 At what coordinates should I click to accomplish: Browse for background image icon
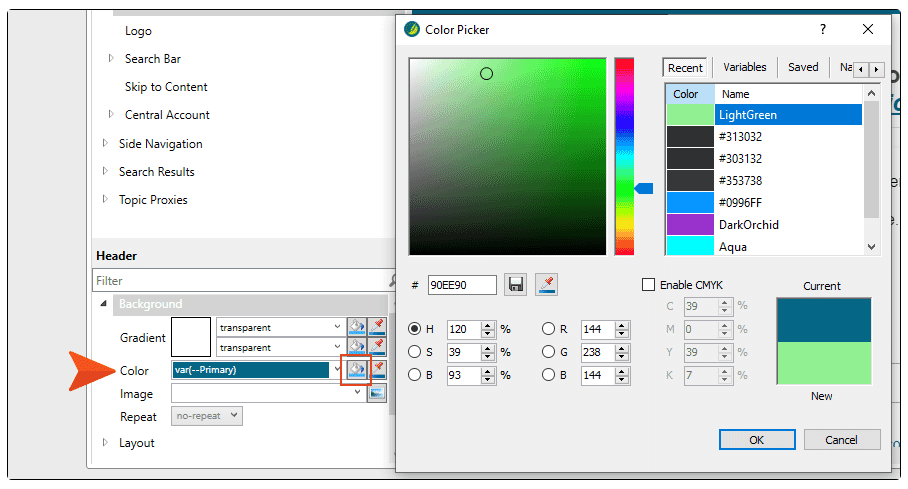pyautogui.click(x=377, y=393)
